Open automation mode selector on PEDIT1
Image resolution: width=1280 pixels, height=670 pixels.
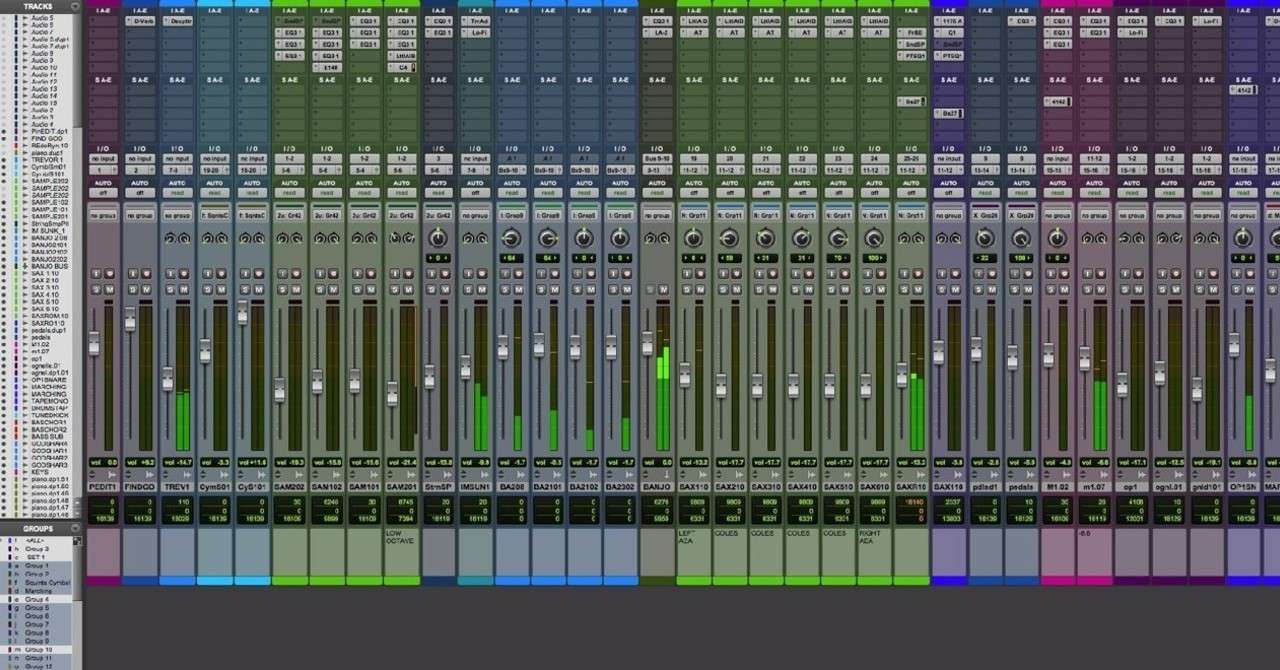pos(103,193)
